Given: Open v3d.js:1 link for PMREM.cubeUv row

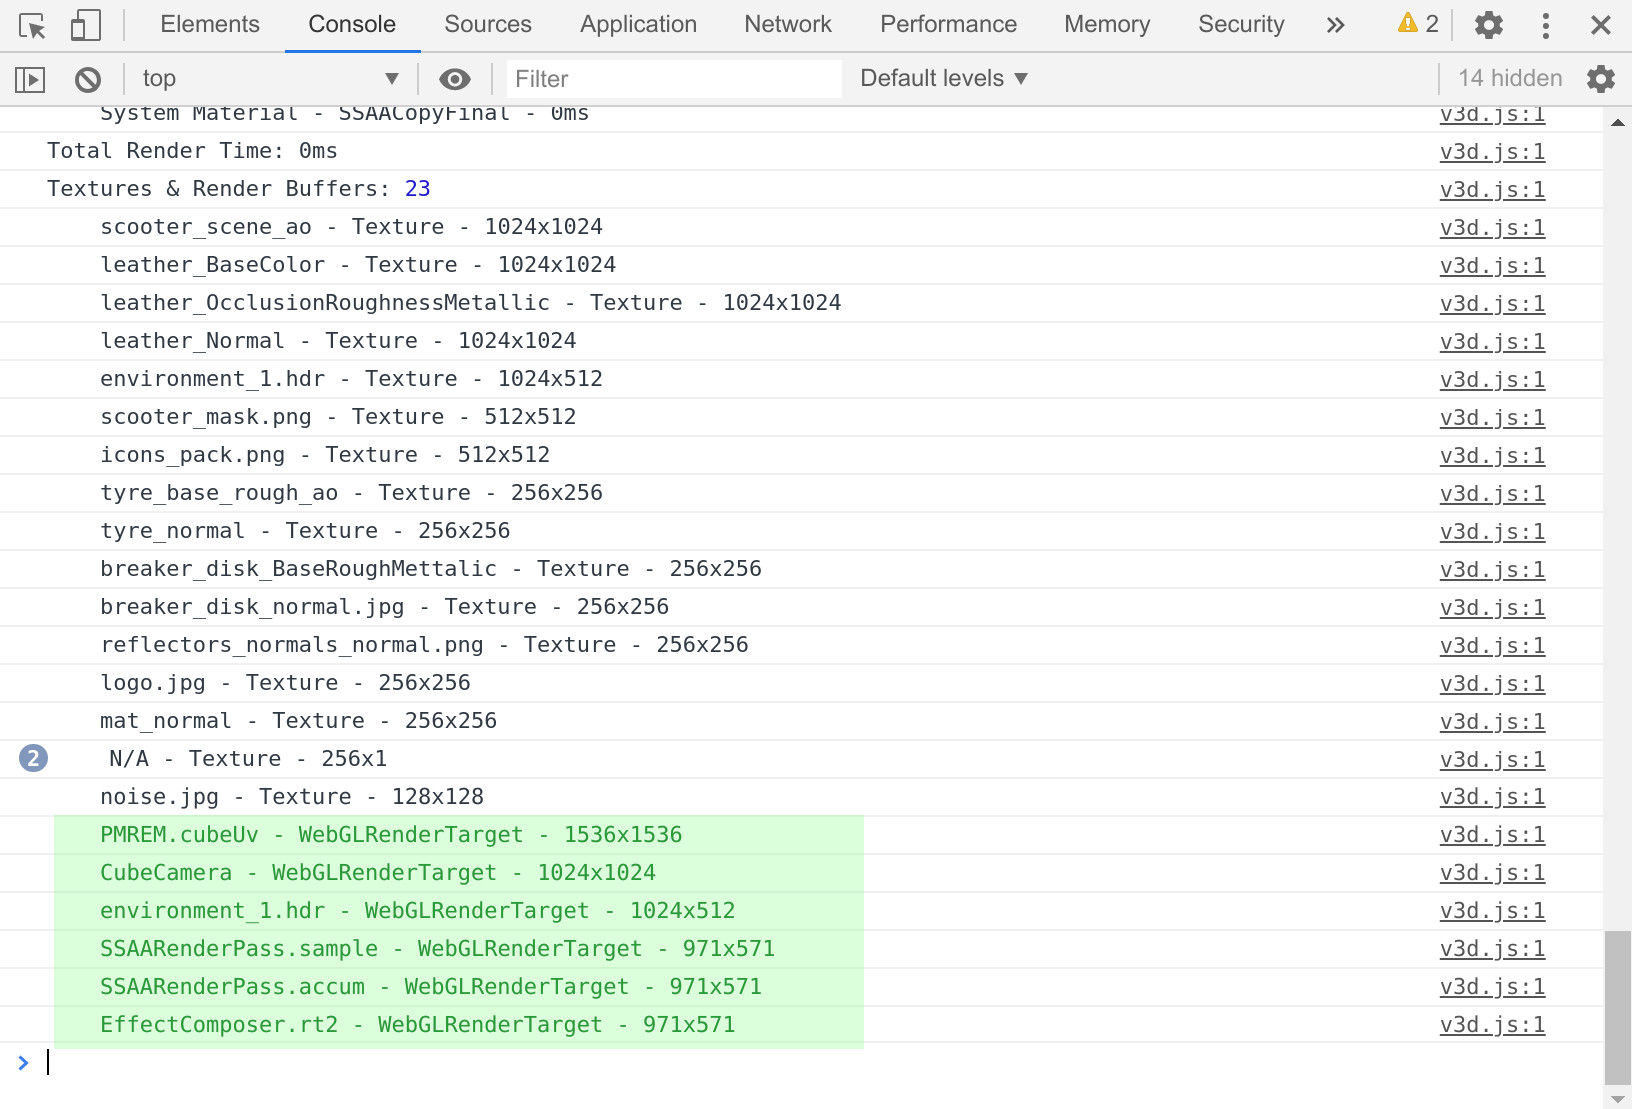Looking at the screenshot, I should [1492, 835].
